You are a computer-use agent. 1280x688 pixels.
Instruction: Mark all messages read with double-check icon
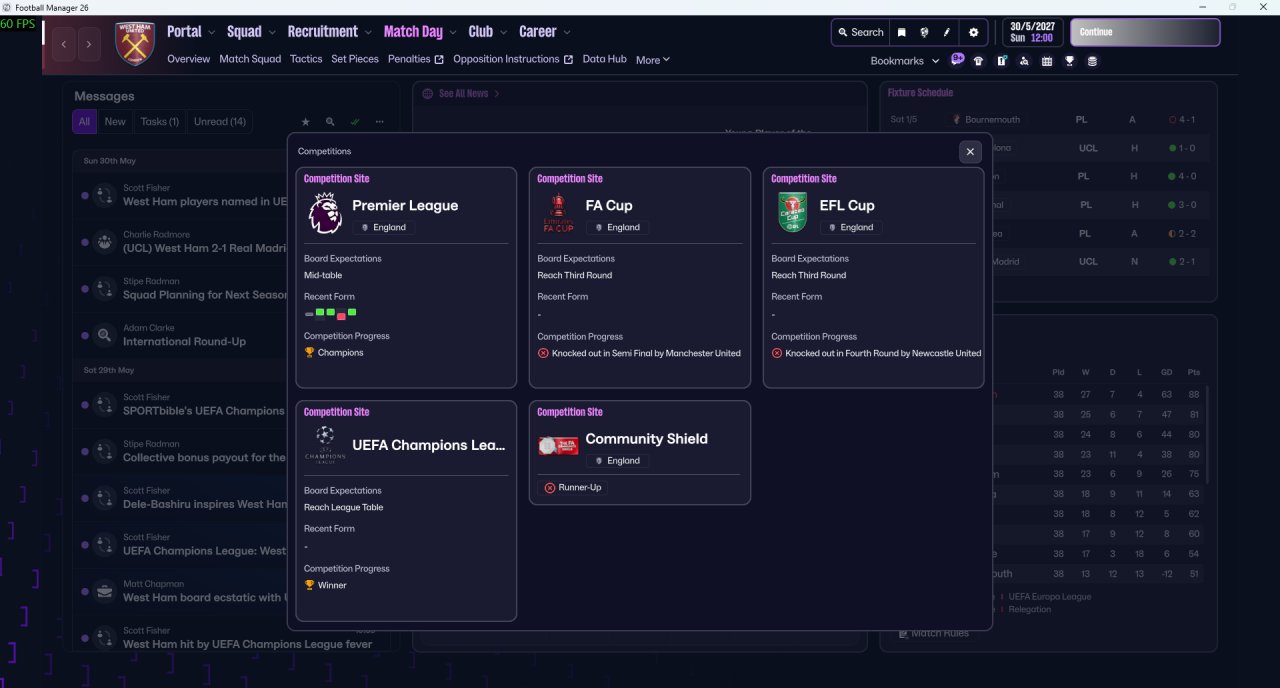click(x=355, y=122)
